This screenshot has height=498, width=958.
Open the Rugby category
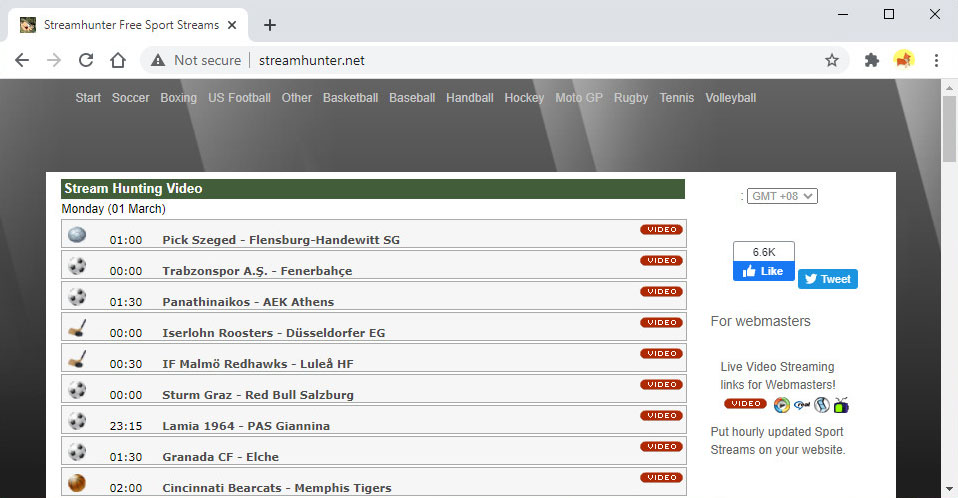click(x=631, y=98)
